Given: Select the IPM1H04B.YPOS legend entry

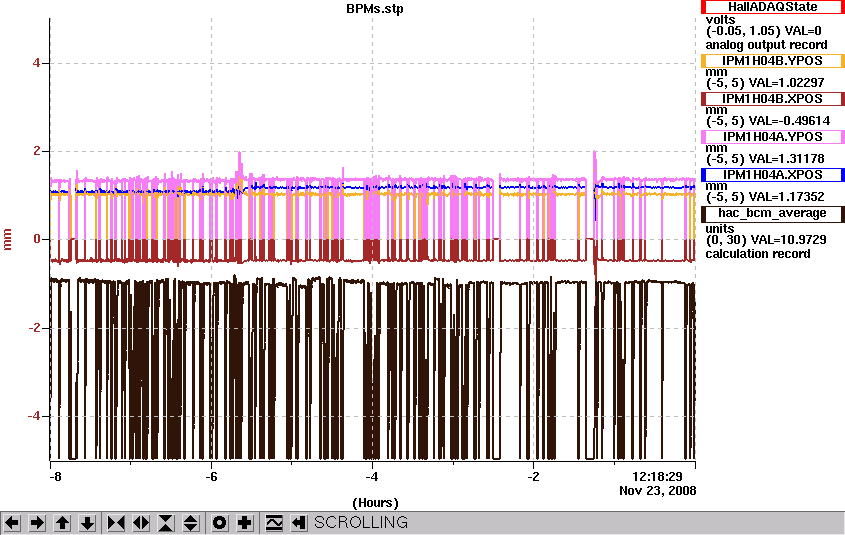Looking at the screenshot, I should 772,61.
